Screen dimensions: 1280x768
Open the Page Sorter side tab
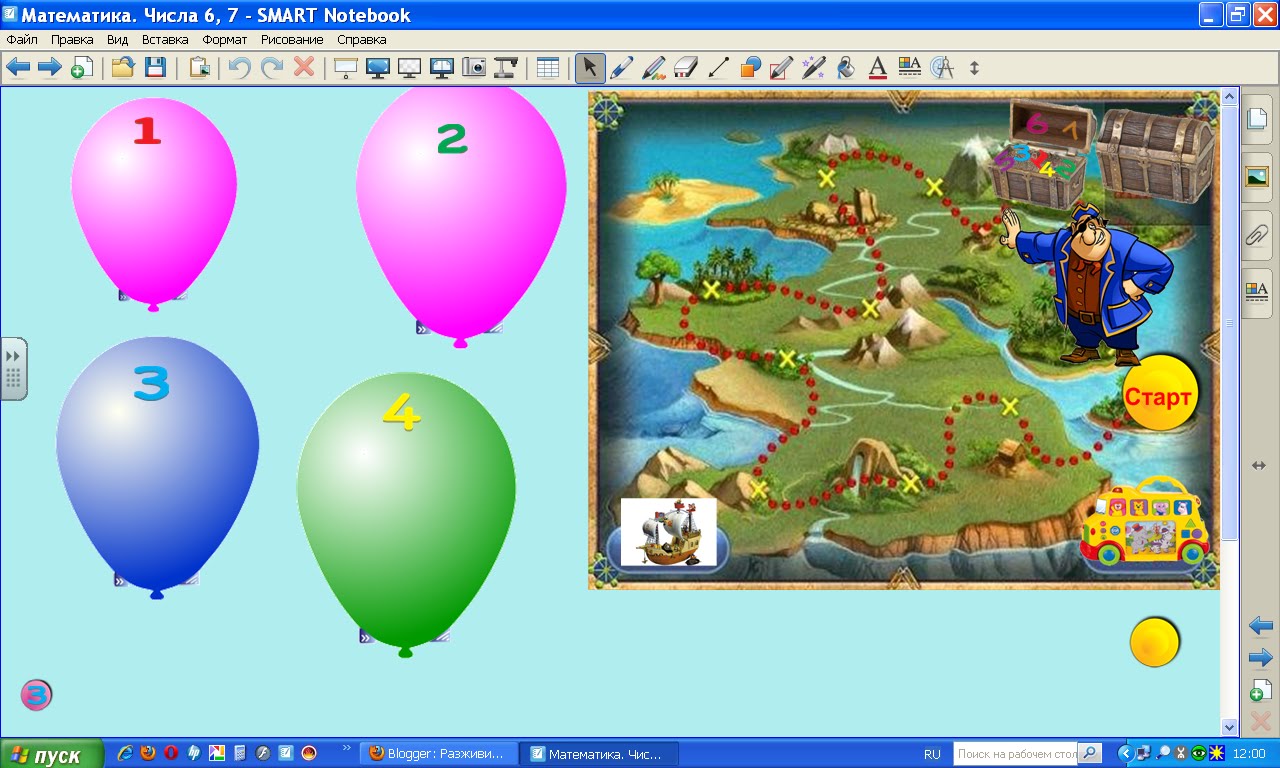pos(1257,119)
